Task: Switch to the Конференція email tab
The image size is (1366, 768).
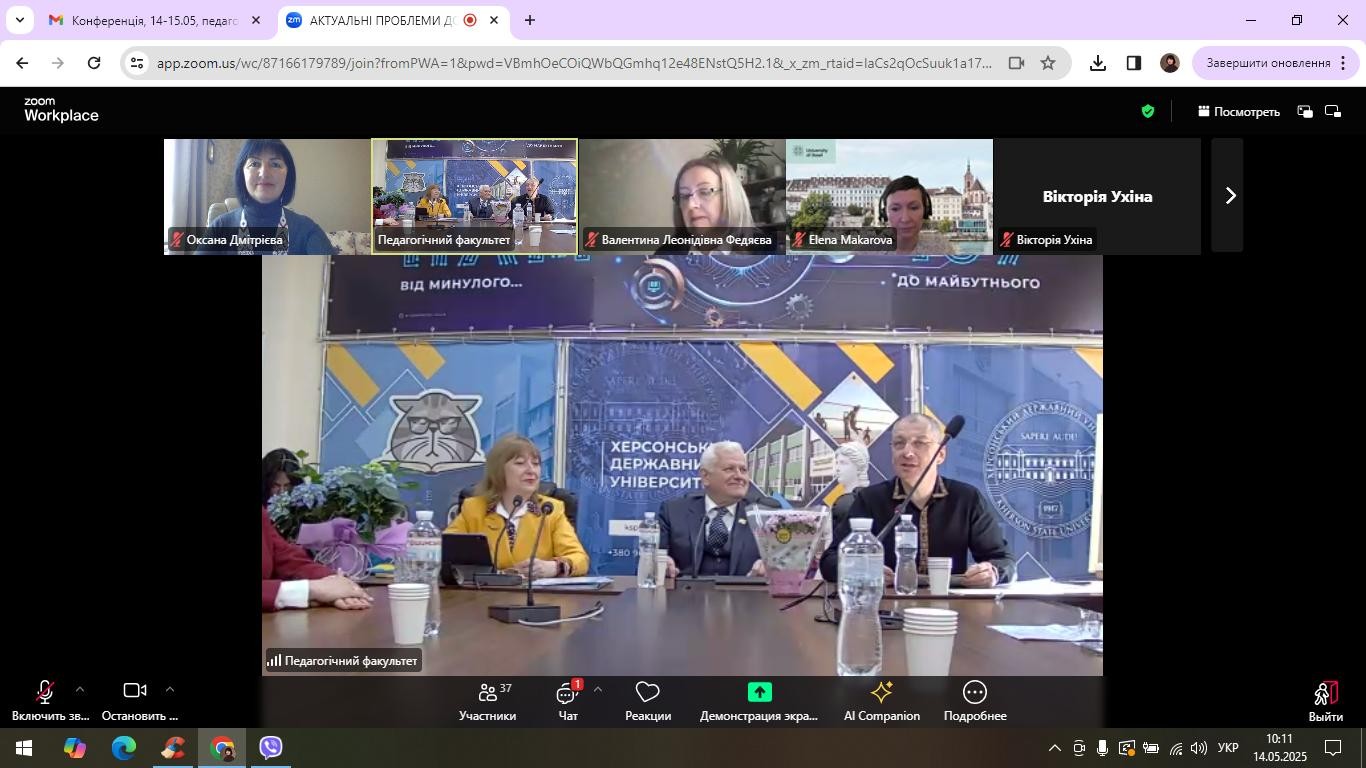Action: [155, 20]
